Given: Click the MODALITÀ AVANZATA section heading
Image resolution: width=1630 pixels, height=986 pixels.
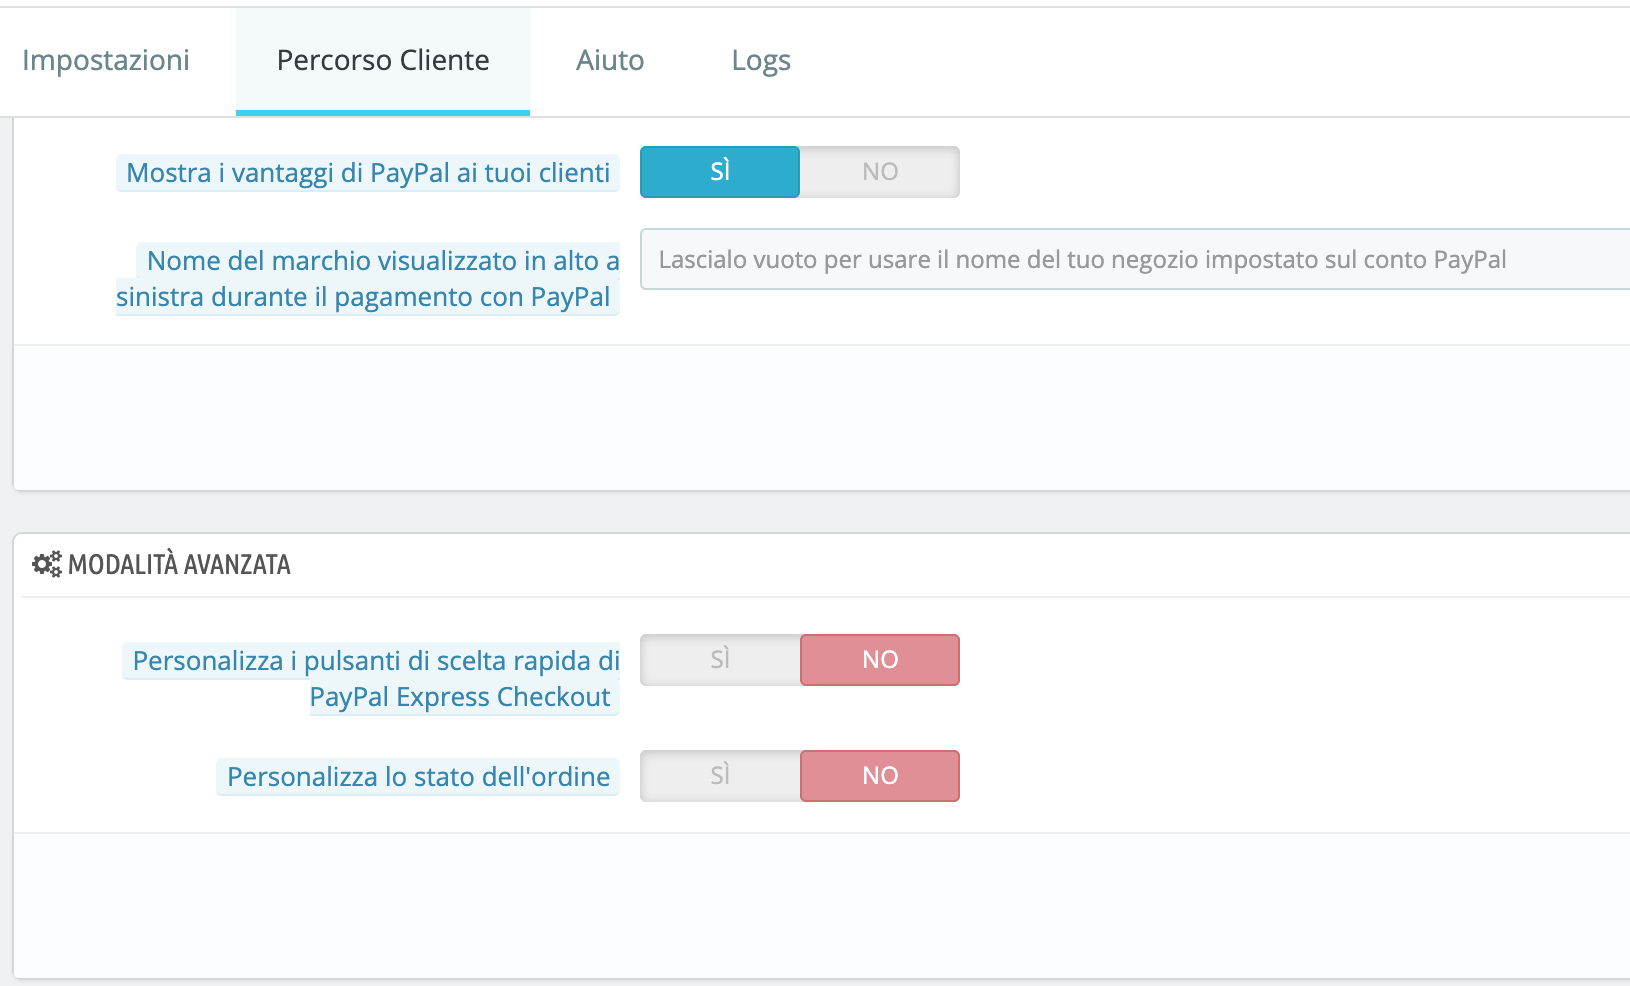Looking at the screenshot, I should point(179,565).
